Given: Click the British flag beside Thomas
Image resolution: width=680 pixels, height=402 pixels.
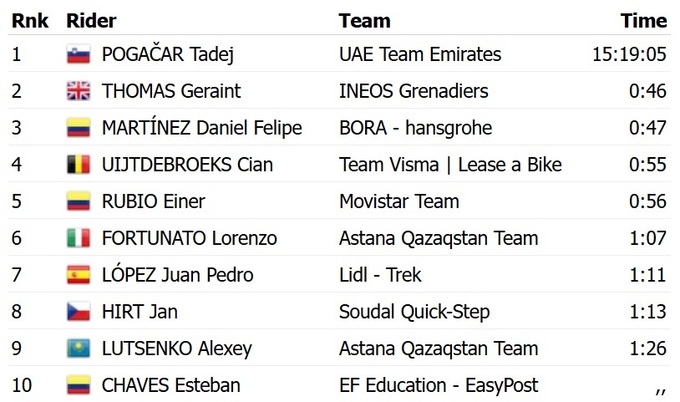Looking at the screenshot, I should pyautogui.click(x=78, y=92).
